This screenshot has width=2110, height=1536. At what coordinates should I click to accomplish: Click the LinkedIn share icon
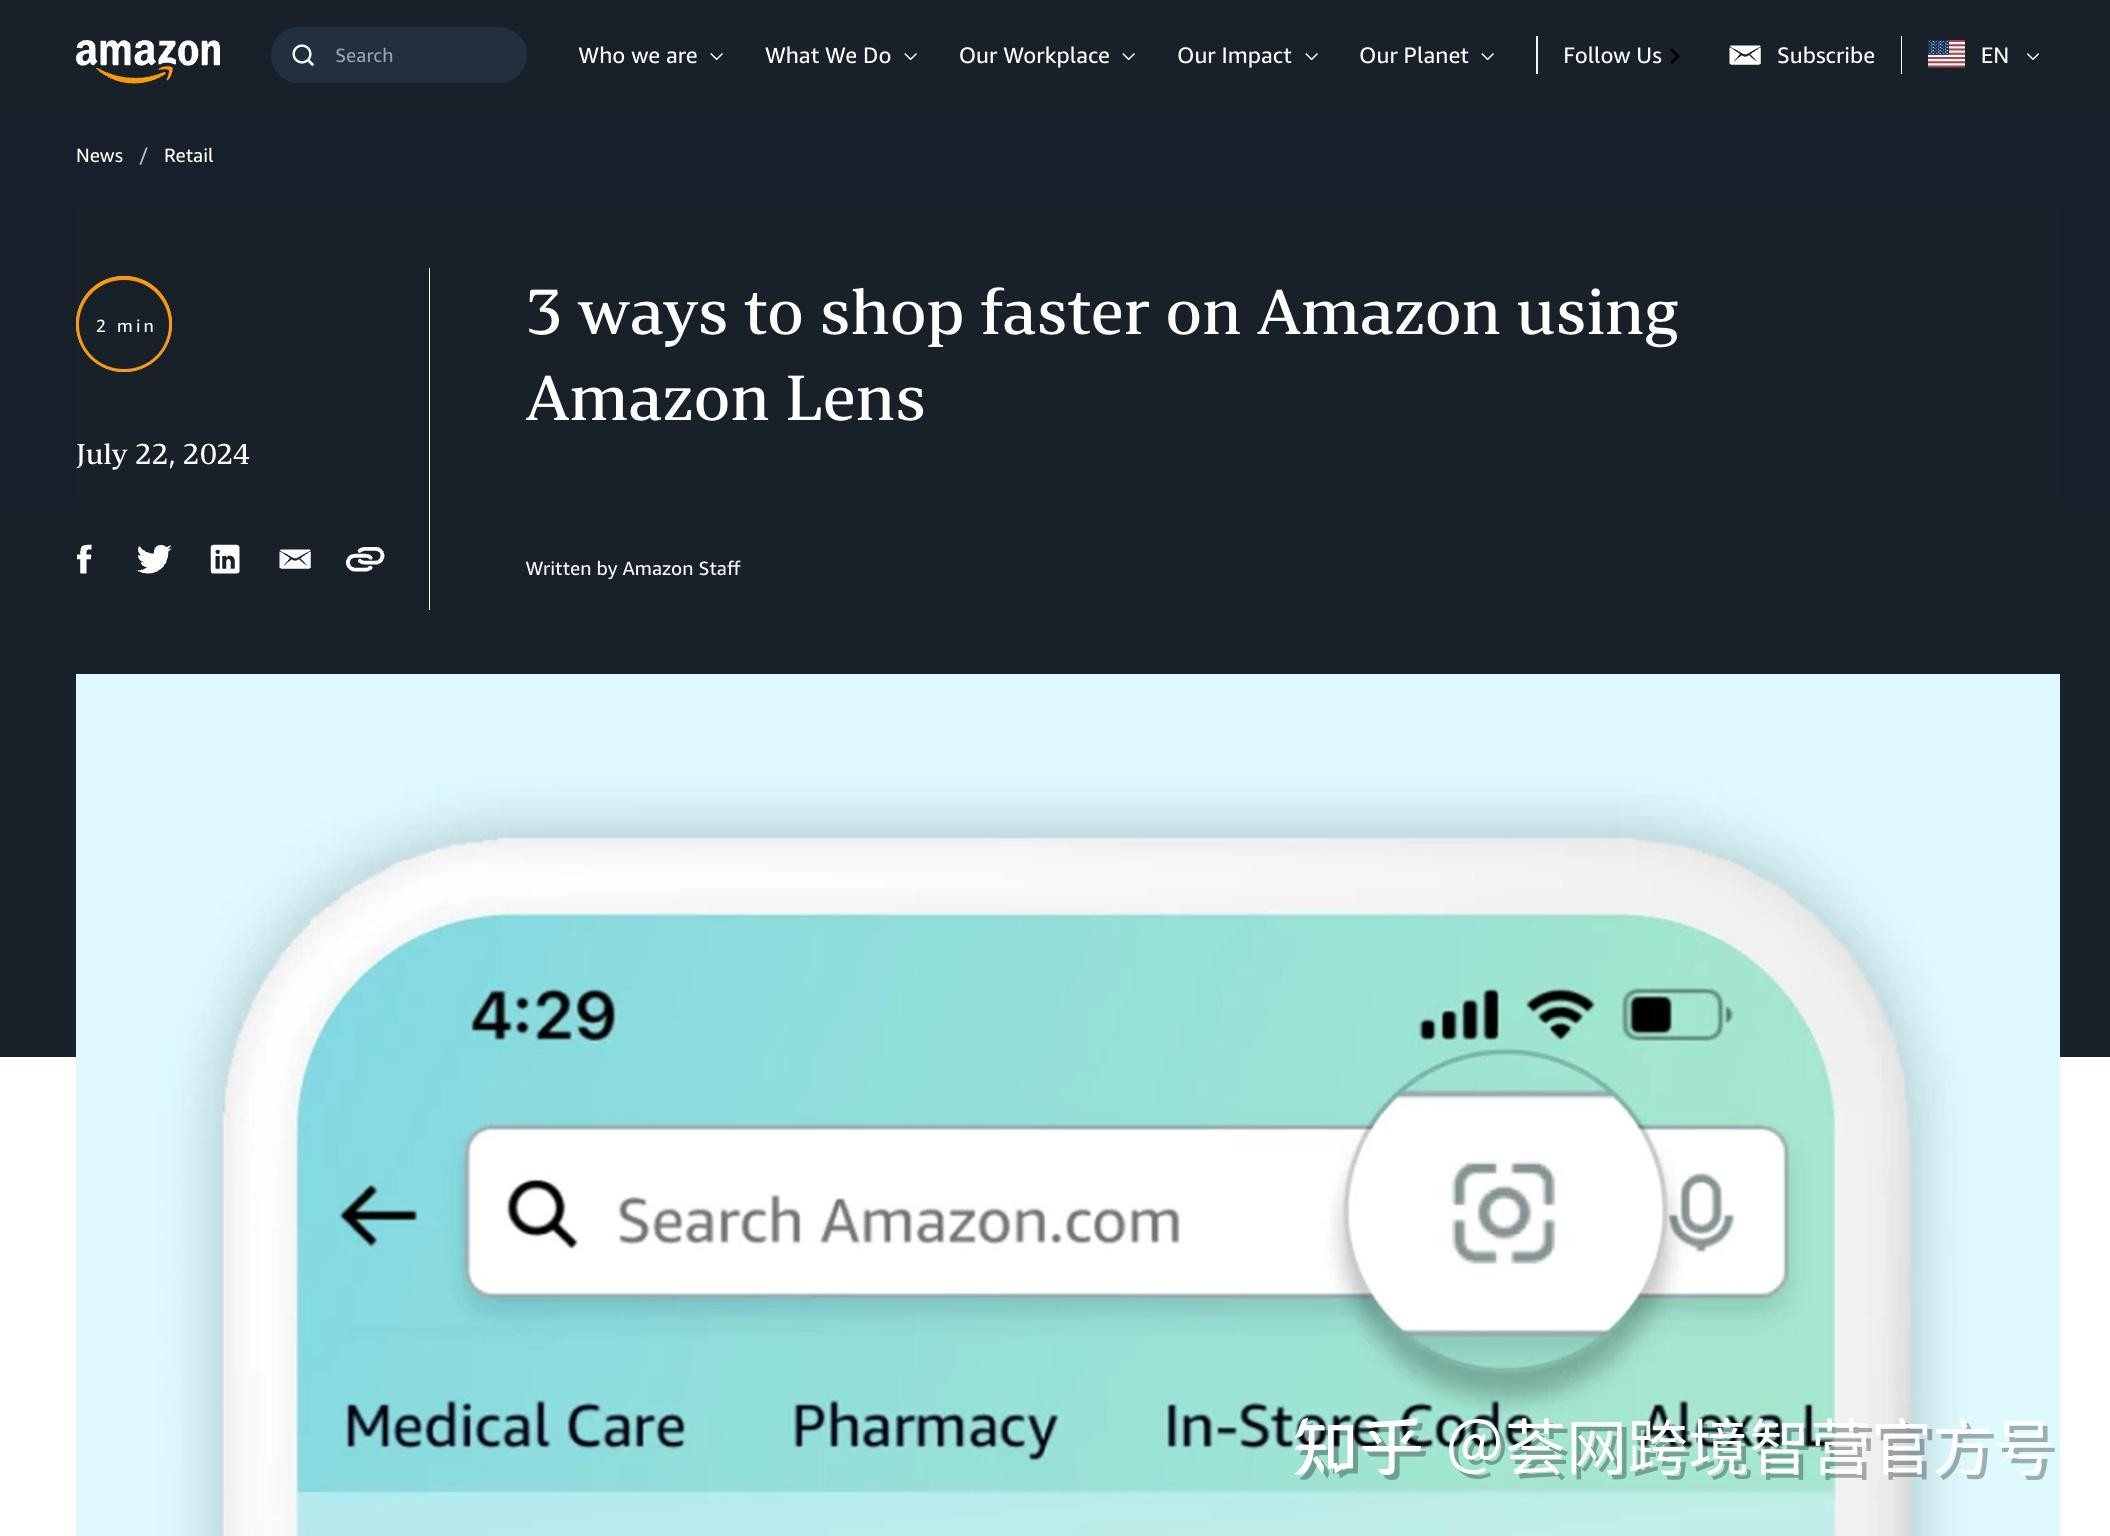pos(224,558)
